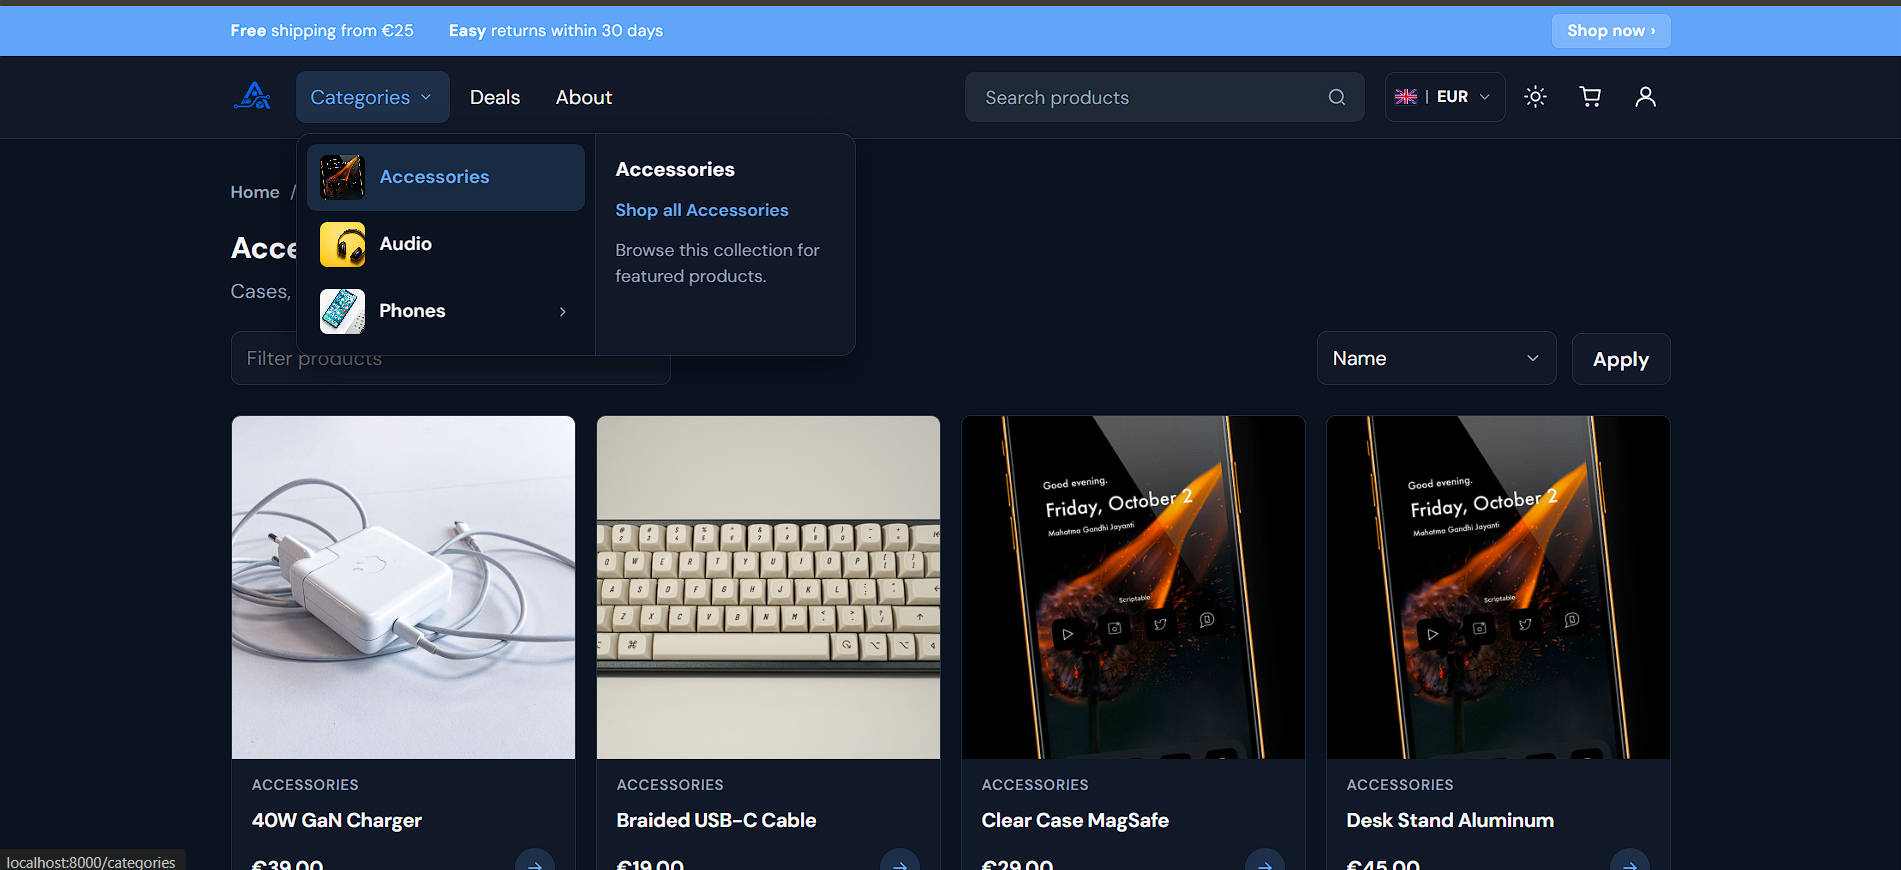Click the site logo icon
Viewport: 1901px width, 870px height.
[252, 96]
